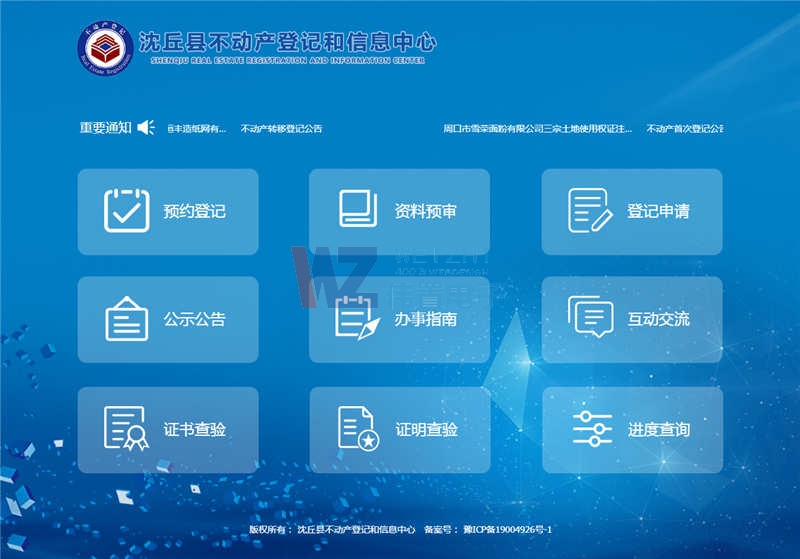Click the 证书查验 certificate ribbon icon
This screenshot has height=559, width=800.
tap(127, 429)
